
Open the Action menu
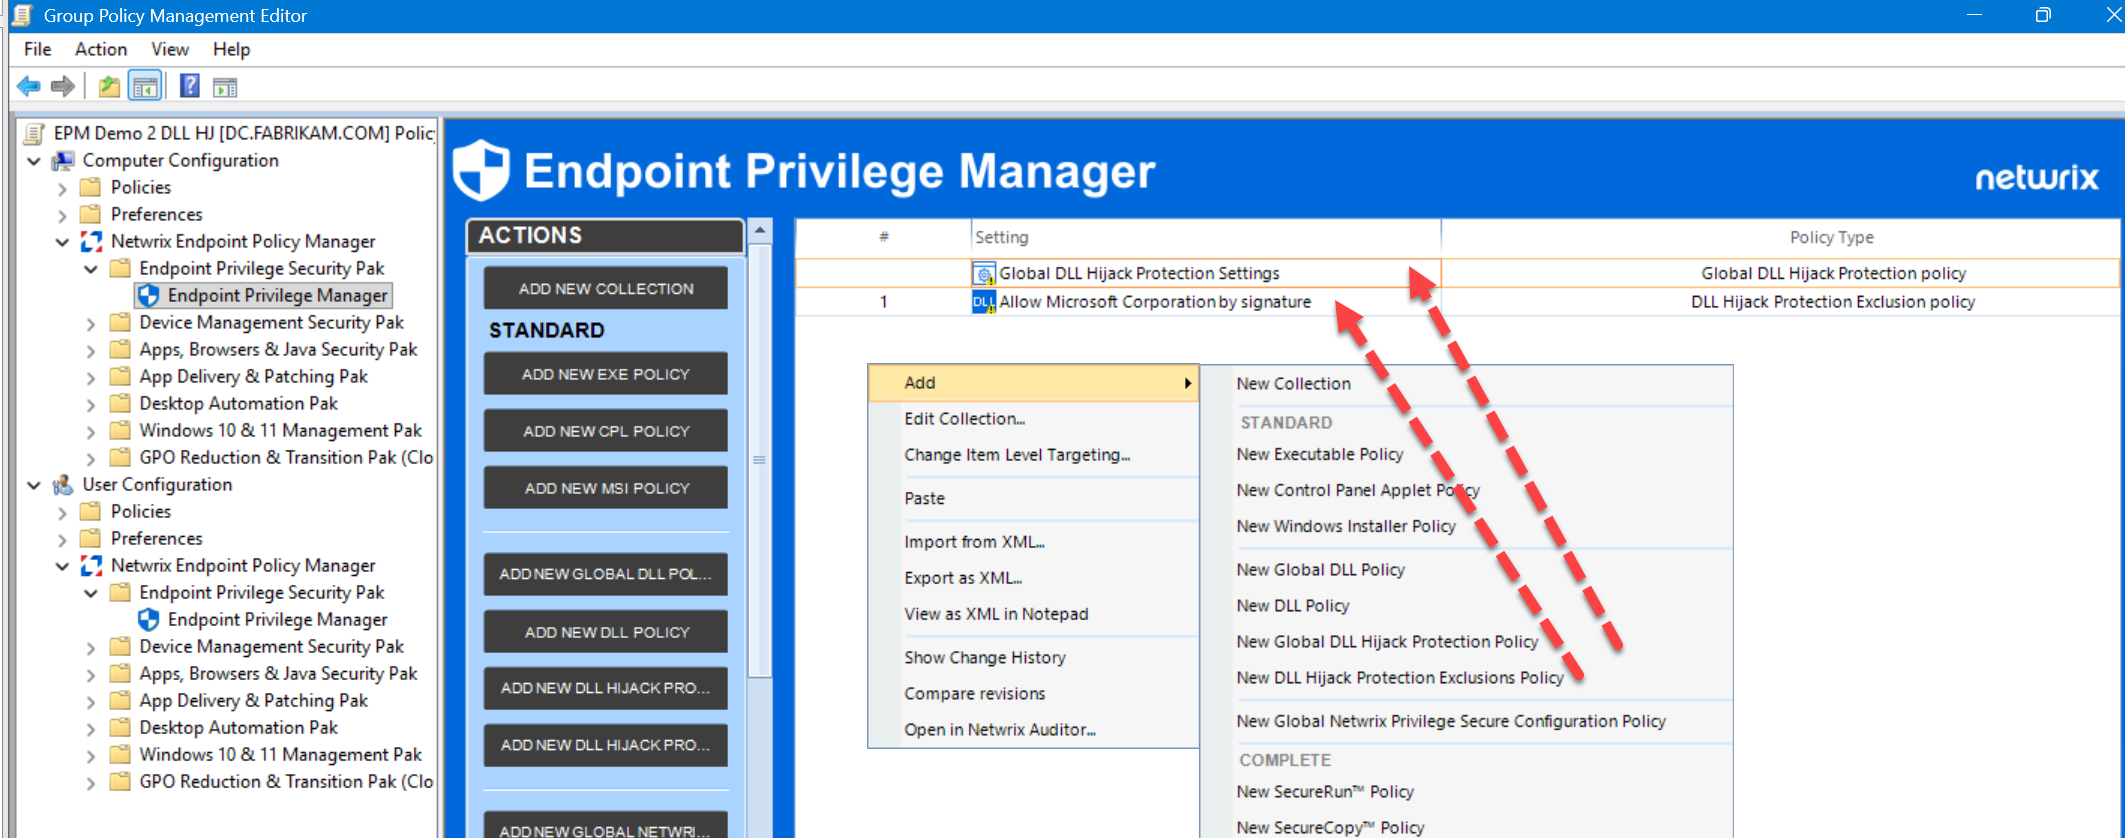click(x=101, y=49)
